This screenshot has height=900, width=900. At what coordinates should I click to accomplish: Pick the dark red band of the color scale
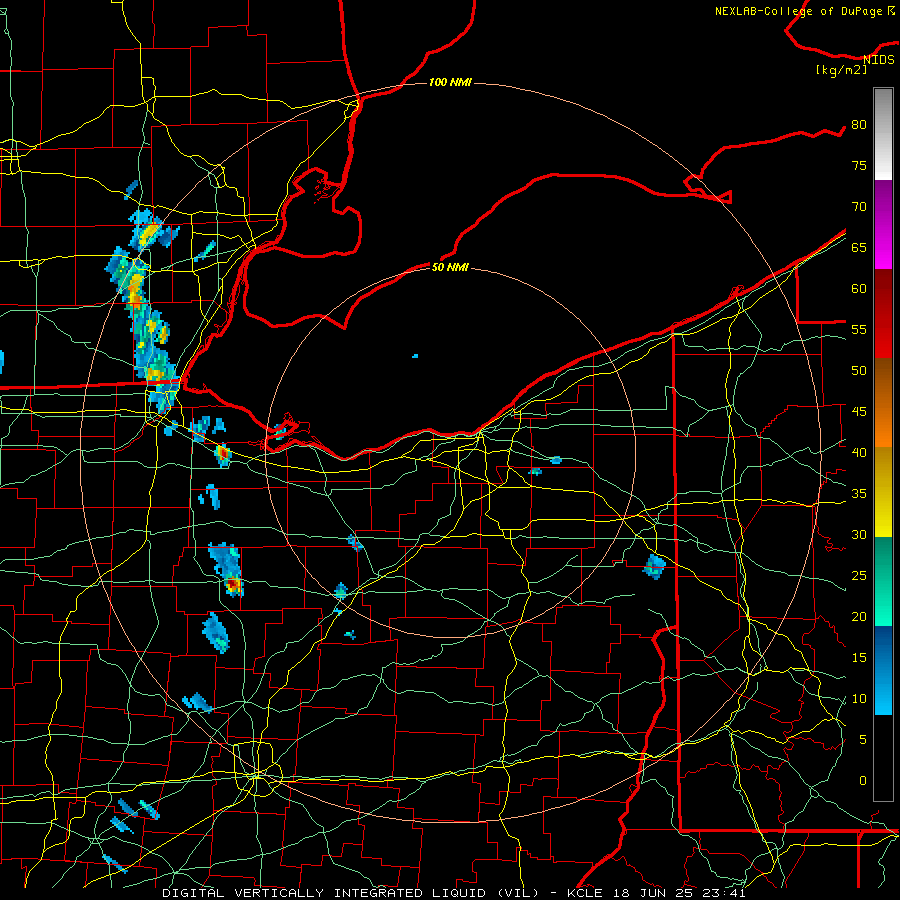pos(883,313)
